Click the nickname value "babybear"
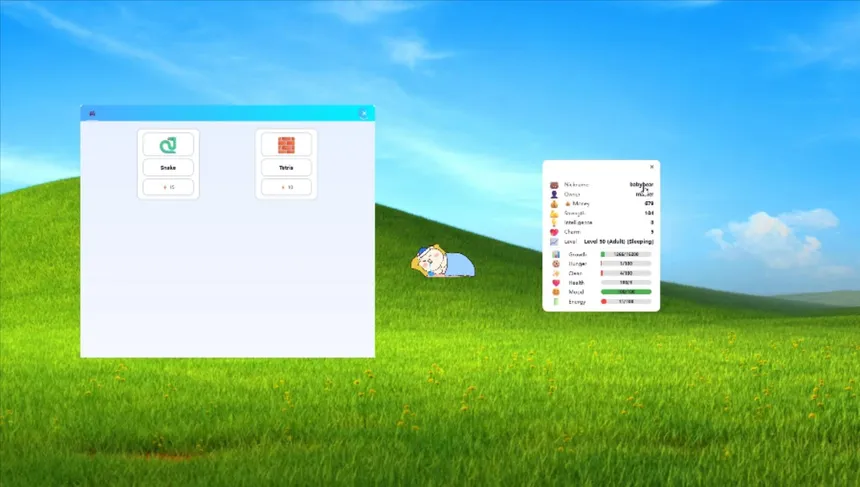This screenshot has height=487, width=860. click(641, 185)
